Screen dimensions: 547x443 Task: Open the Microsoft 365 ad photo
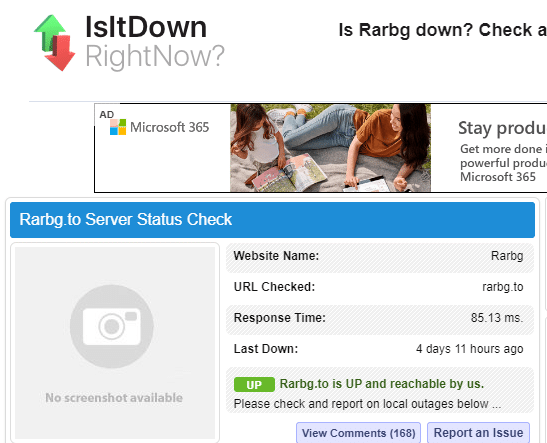[330, 148]
